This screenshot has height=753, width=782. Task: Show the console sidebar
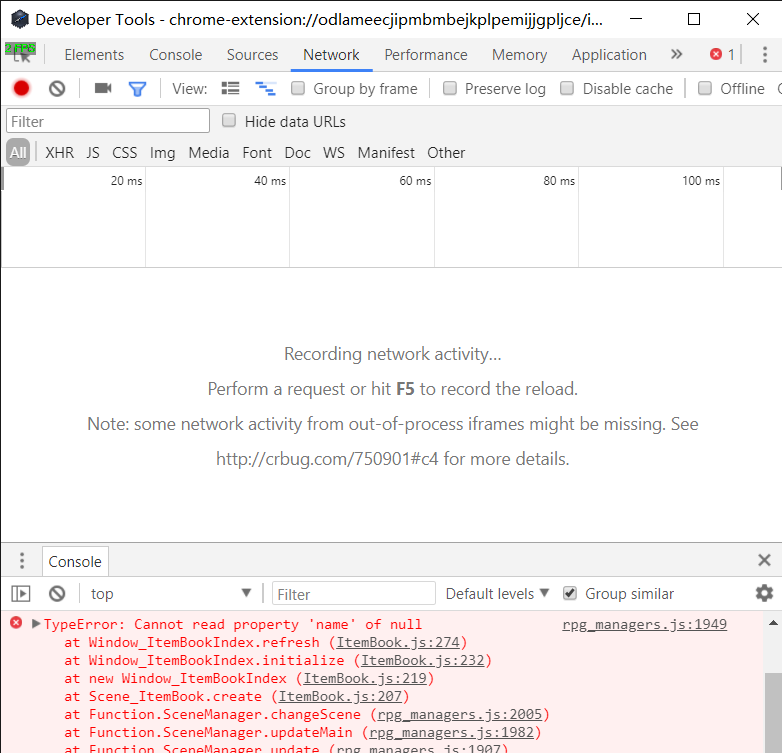tap(21, 593)
